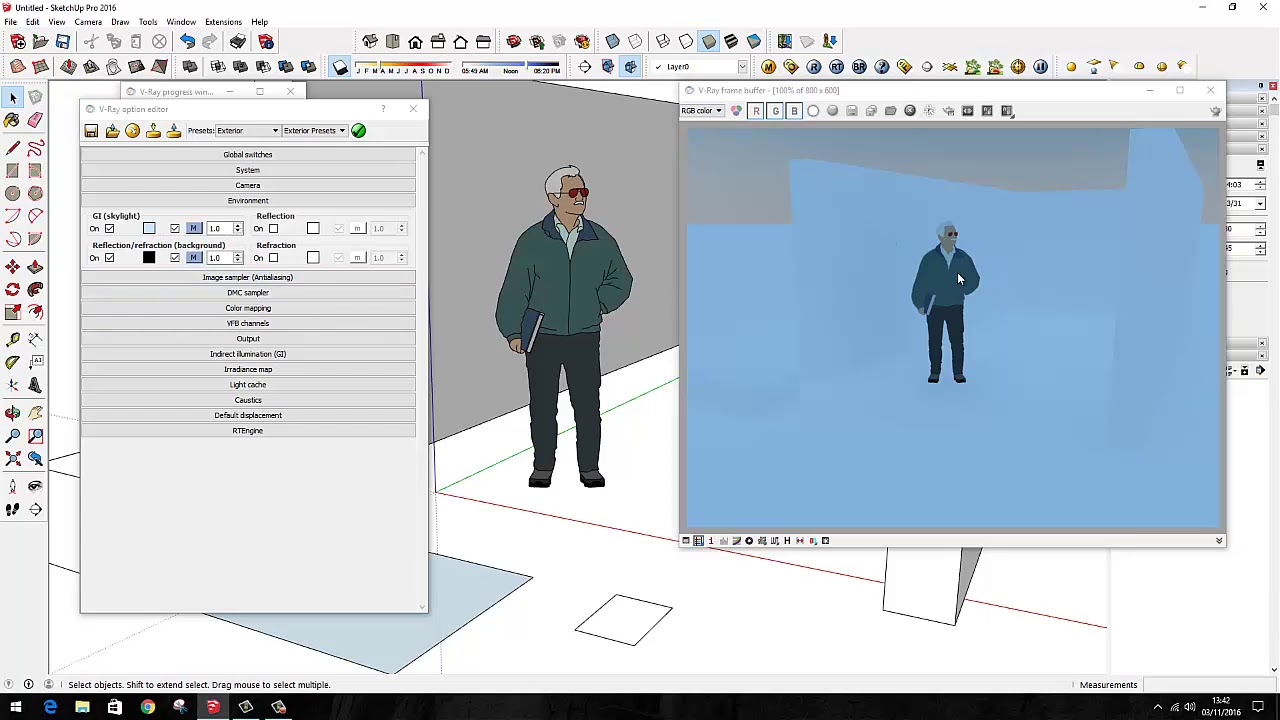Toggle GI skylight map checkbox beside M

click(x=175, y=229)
